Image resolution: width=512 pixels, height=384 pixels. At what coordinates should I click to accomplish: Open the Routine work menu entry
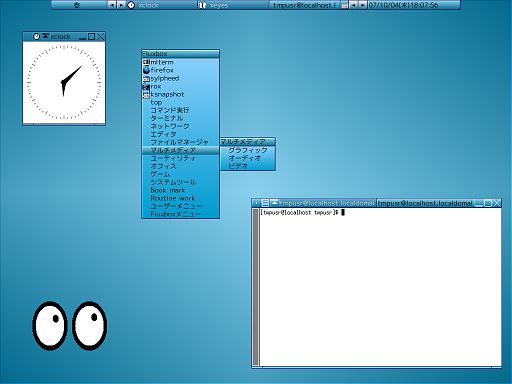[x=180, y=198]
